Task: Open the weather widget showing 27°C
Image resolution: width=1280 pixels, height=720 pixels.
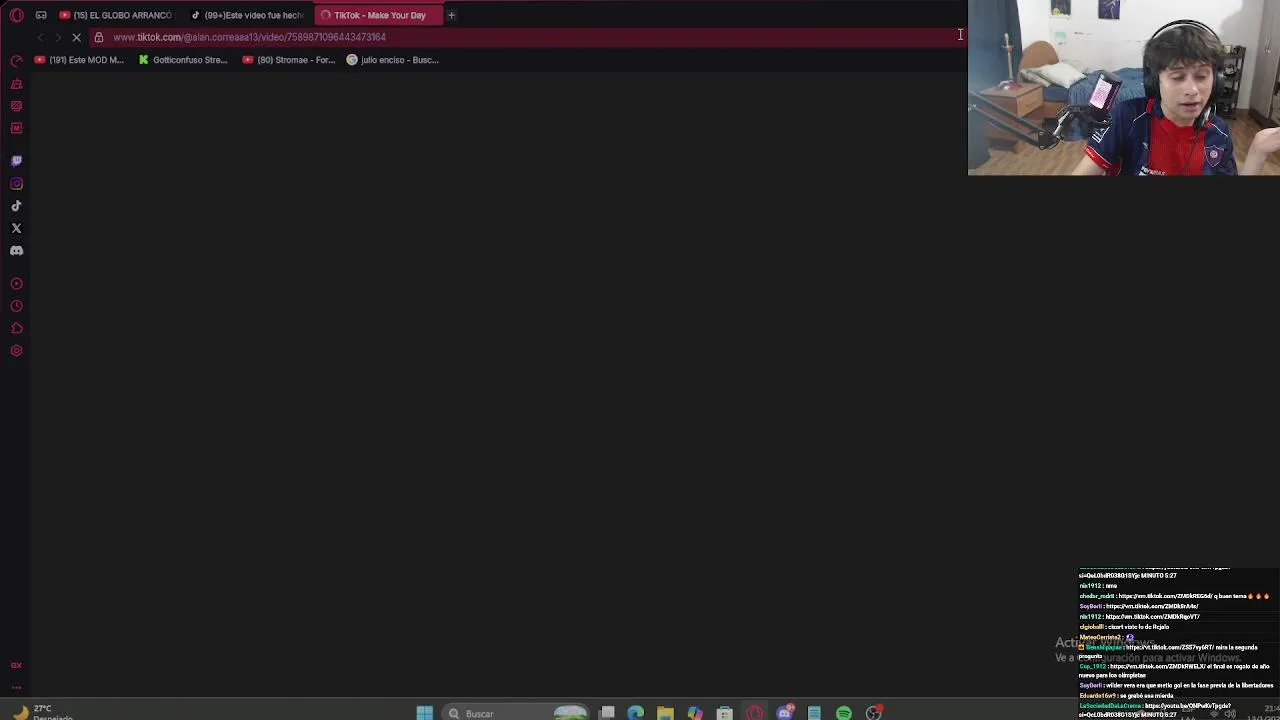Action: pyautogui.click(x=42, y=712)
